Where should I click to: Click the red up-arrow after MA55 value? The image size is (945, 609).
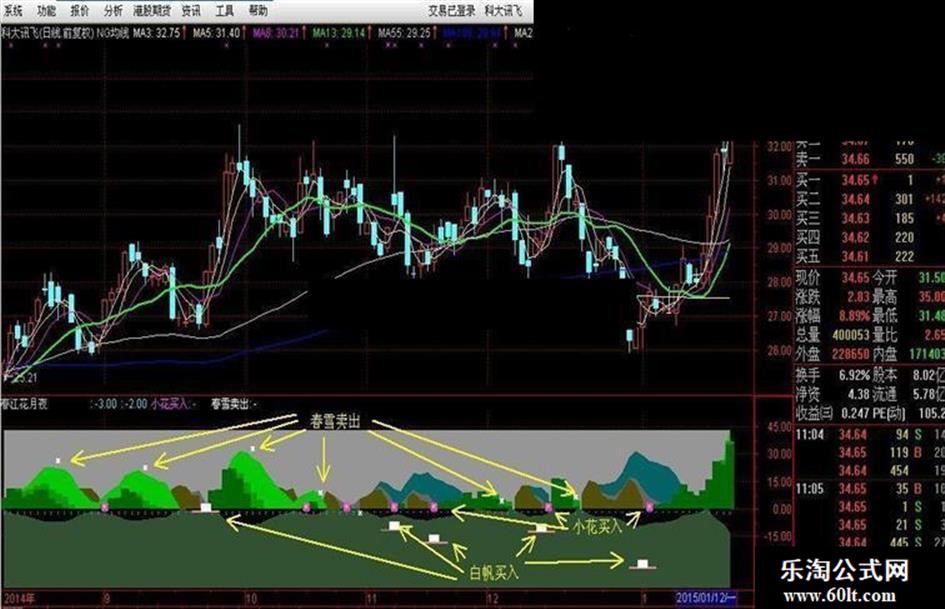[435, 33]
